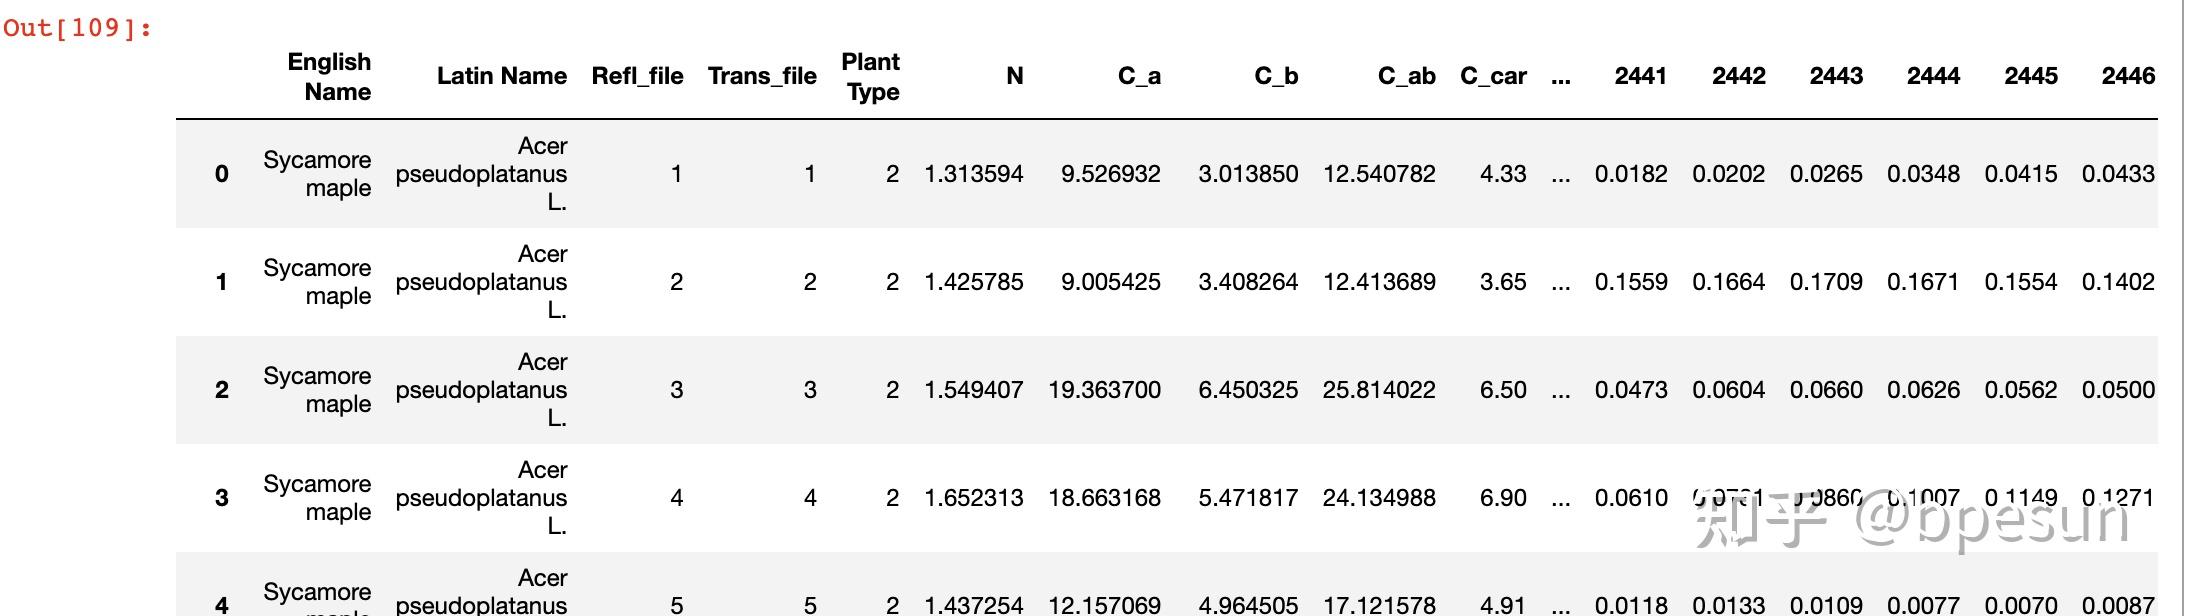Click the C_ab column header
The width and height of the screenshot is (2186, 616).
[1406, 76]
